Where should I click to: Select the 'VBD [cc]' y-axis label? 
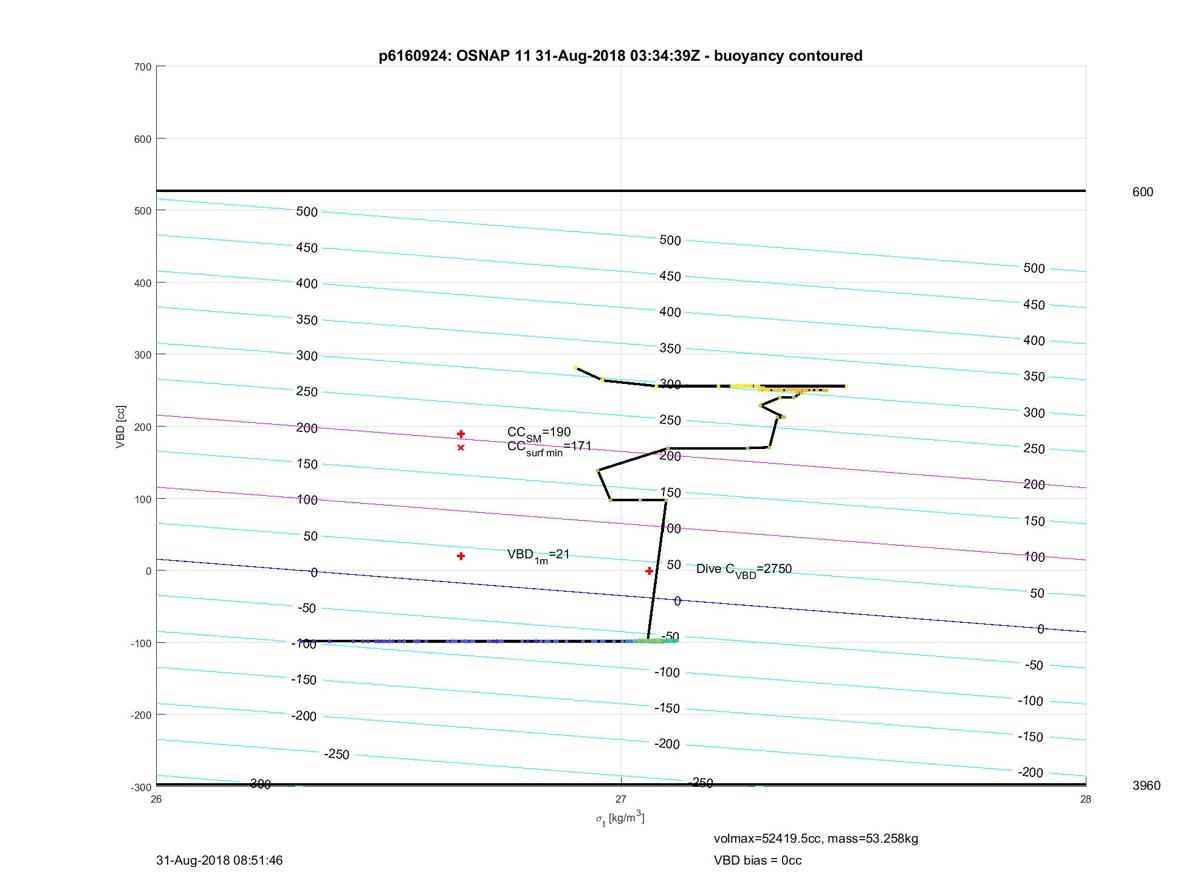click(120, 427)
